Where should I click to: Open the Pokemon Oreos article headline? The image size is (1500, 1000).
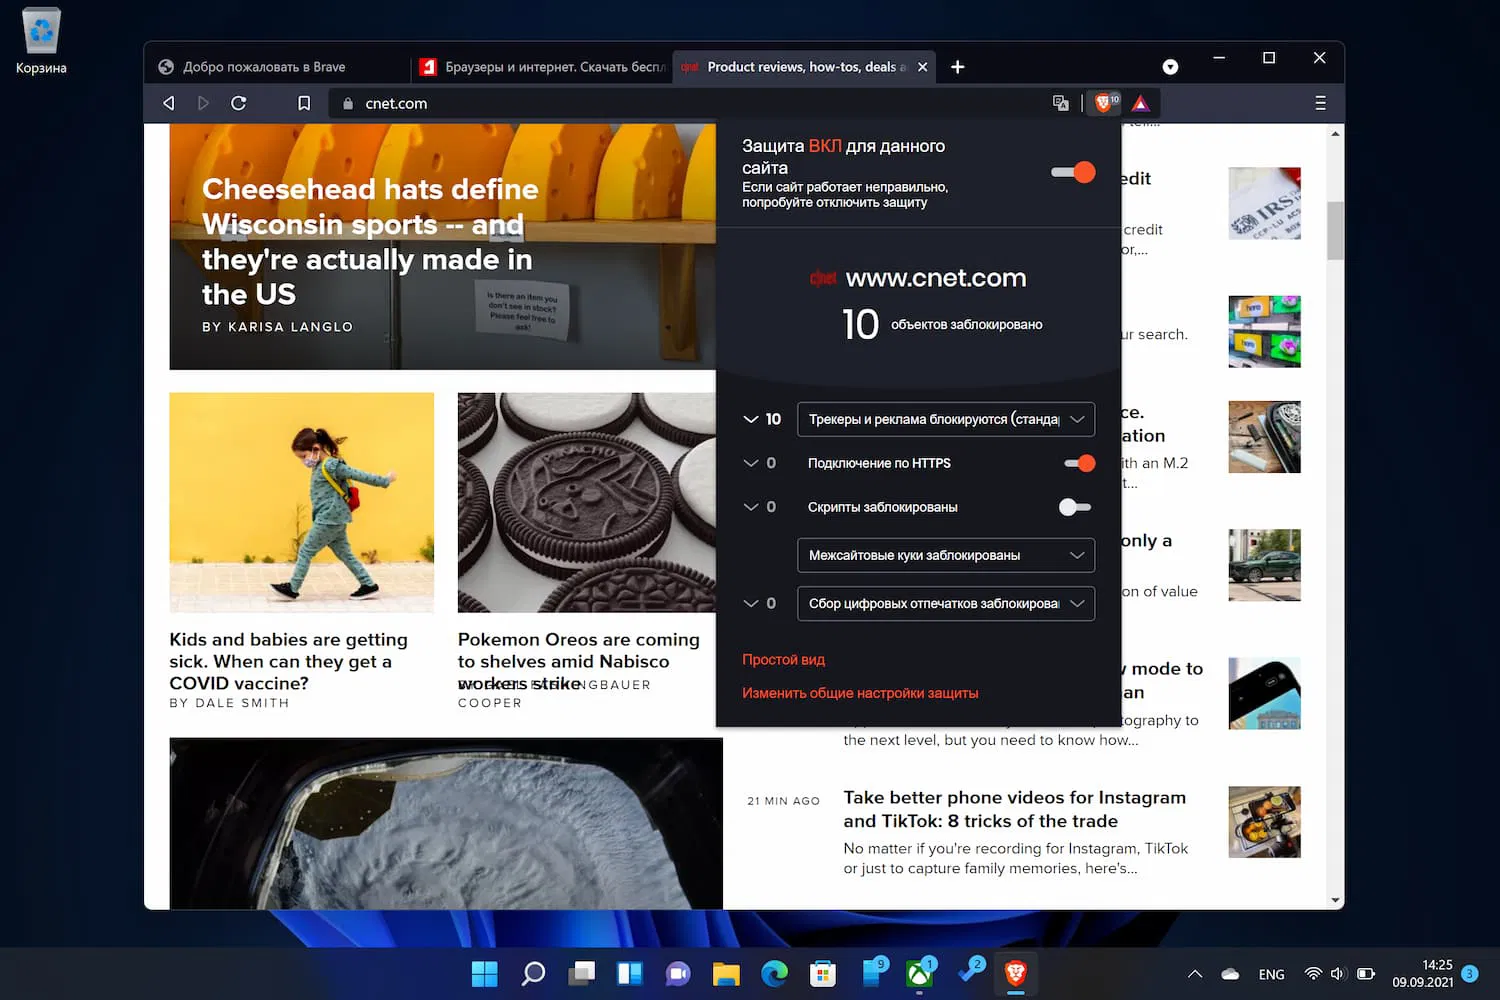[x=579, y=661]
